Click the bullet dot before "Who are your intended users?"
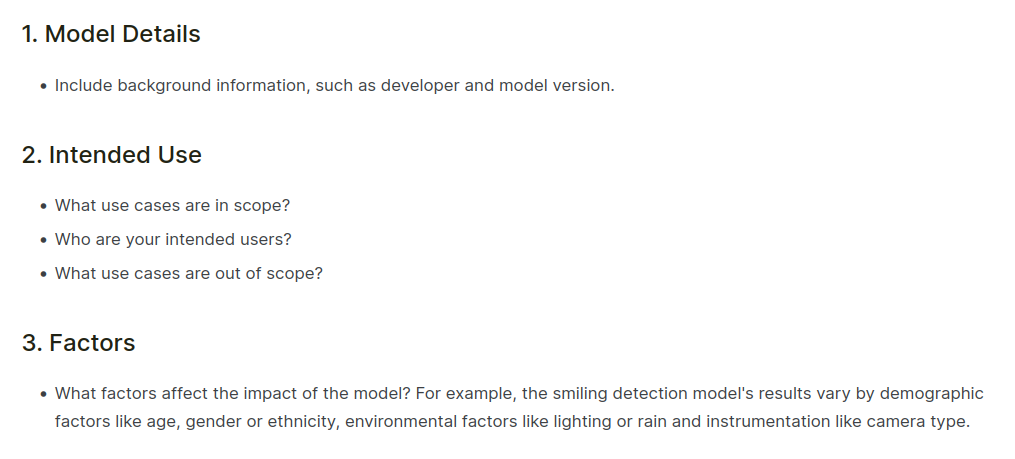This screenshot has height=459, width=1015. pos(43,241)
